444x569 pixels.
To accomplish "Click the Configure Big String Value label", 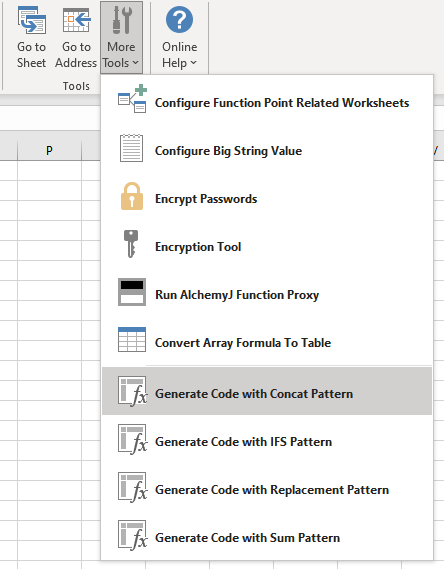I will pyautogui.click(x=229, y=151).
